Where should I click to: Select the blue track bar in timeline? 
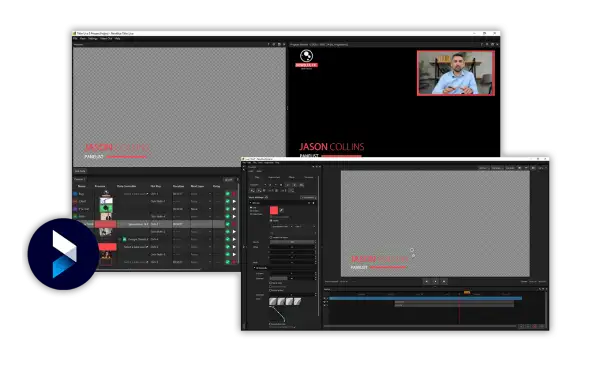(x=425, y=298)
